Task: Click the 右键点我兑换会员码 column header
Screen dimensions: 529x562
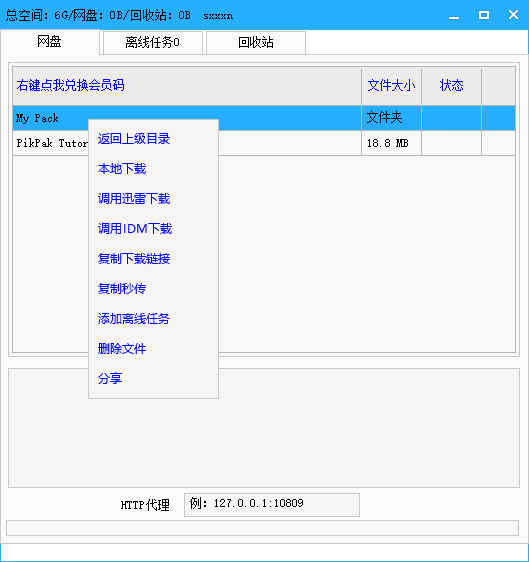Action: tap(187, 85)
